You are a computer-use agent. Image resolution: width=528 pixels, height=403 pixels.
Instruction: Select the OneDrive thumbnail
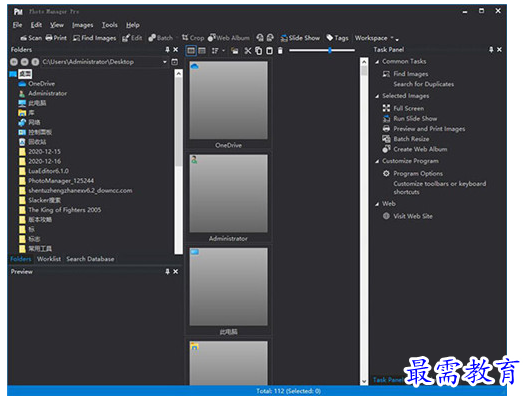(x=229, y=104)
